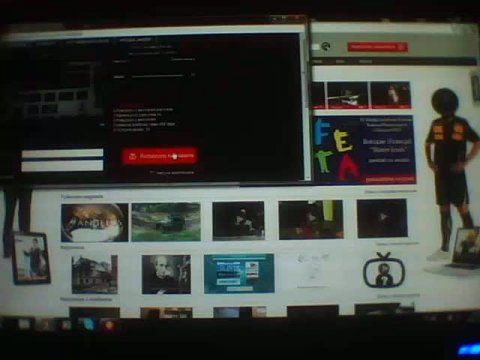
Task: Launch Firefox from the taskbar
Action: (109, 324)
